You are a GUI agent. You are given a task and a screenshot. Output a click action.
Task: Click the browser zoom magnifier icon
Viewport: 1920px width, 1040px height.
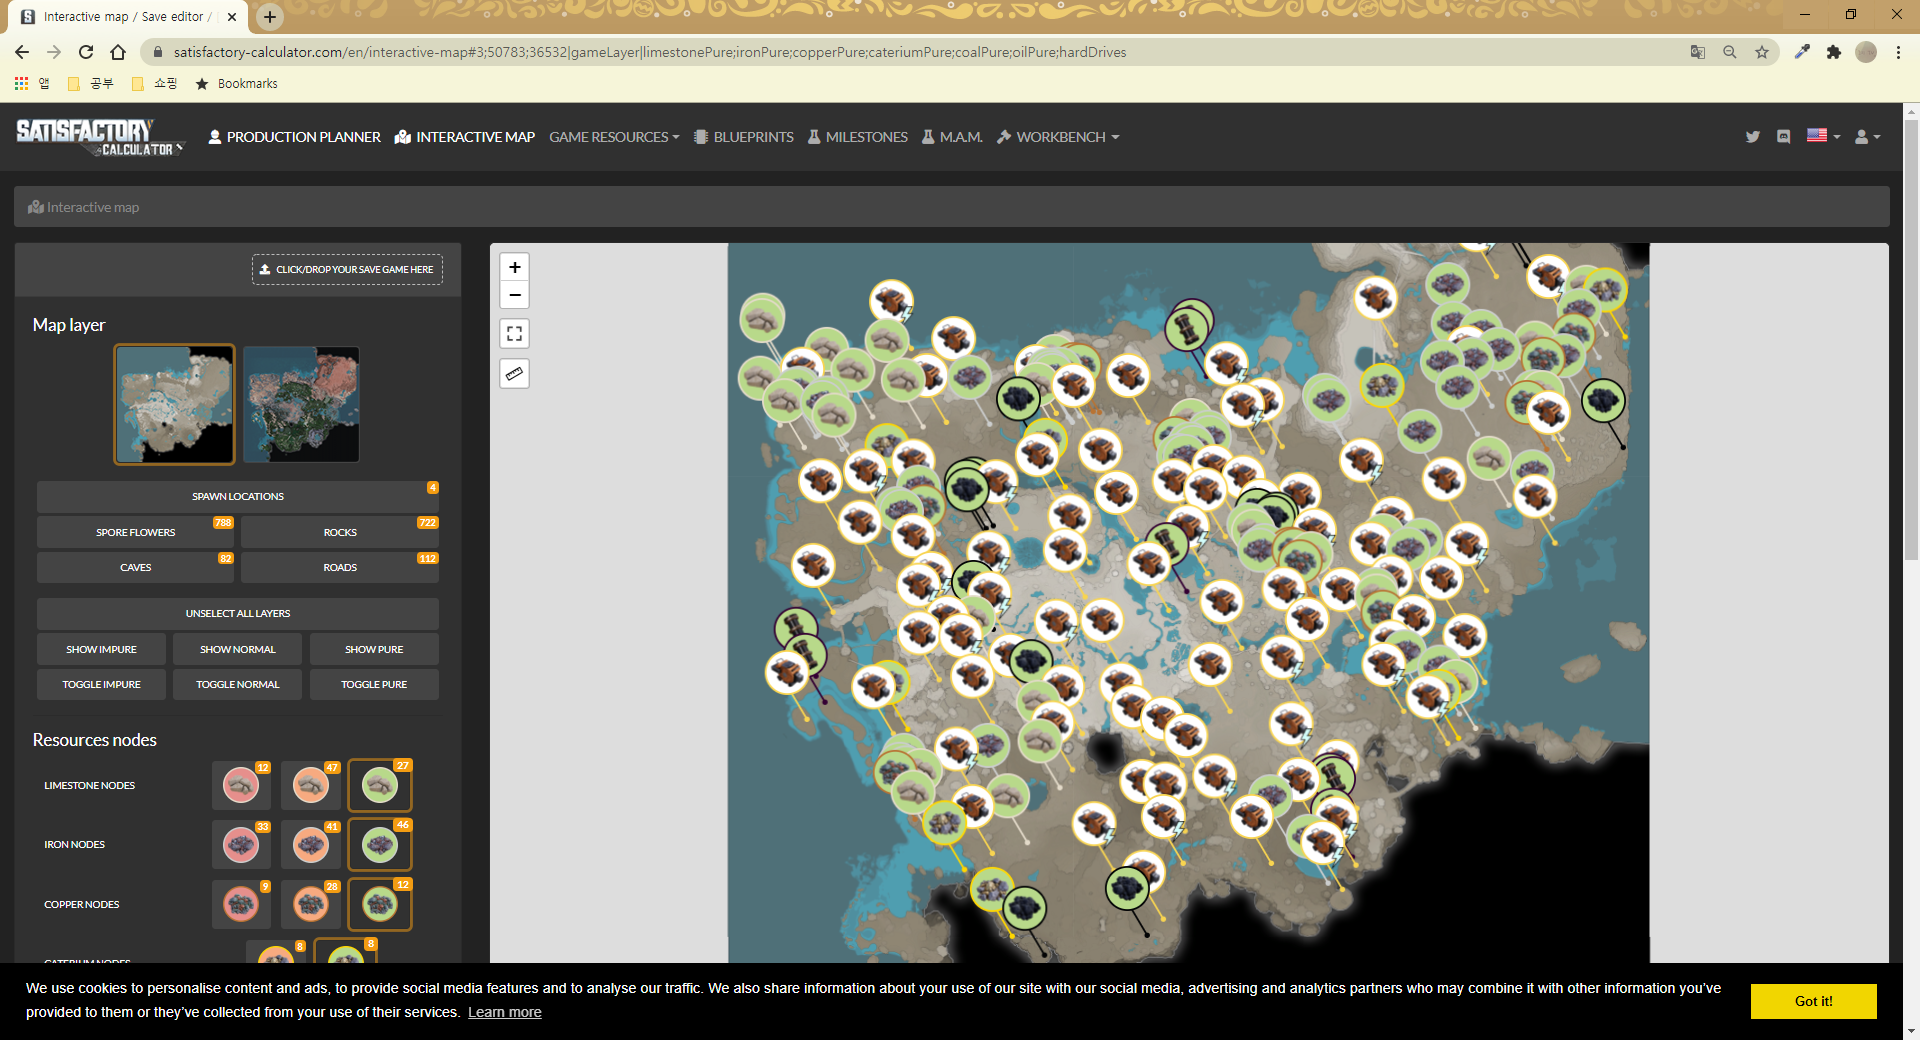click(1730, 52)
